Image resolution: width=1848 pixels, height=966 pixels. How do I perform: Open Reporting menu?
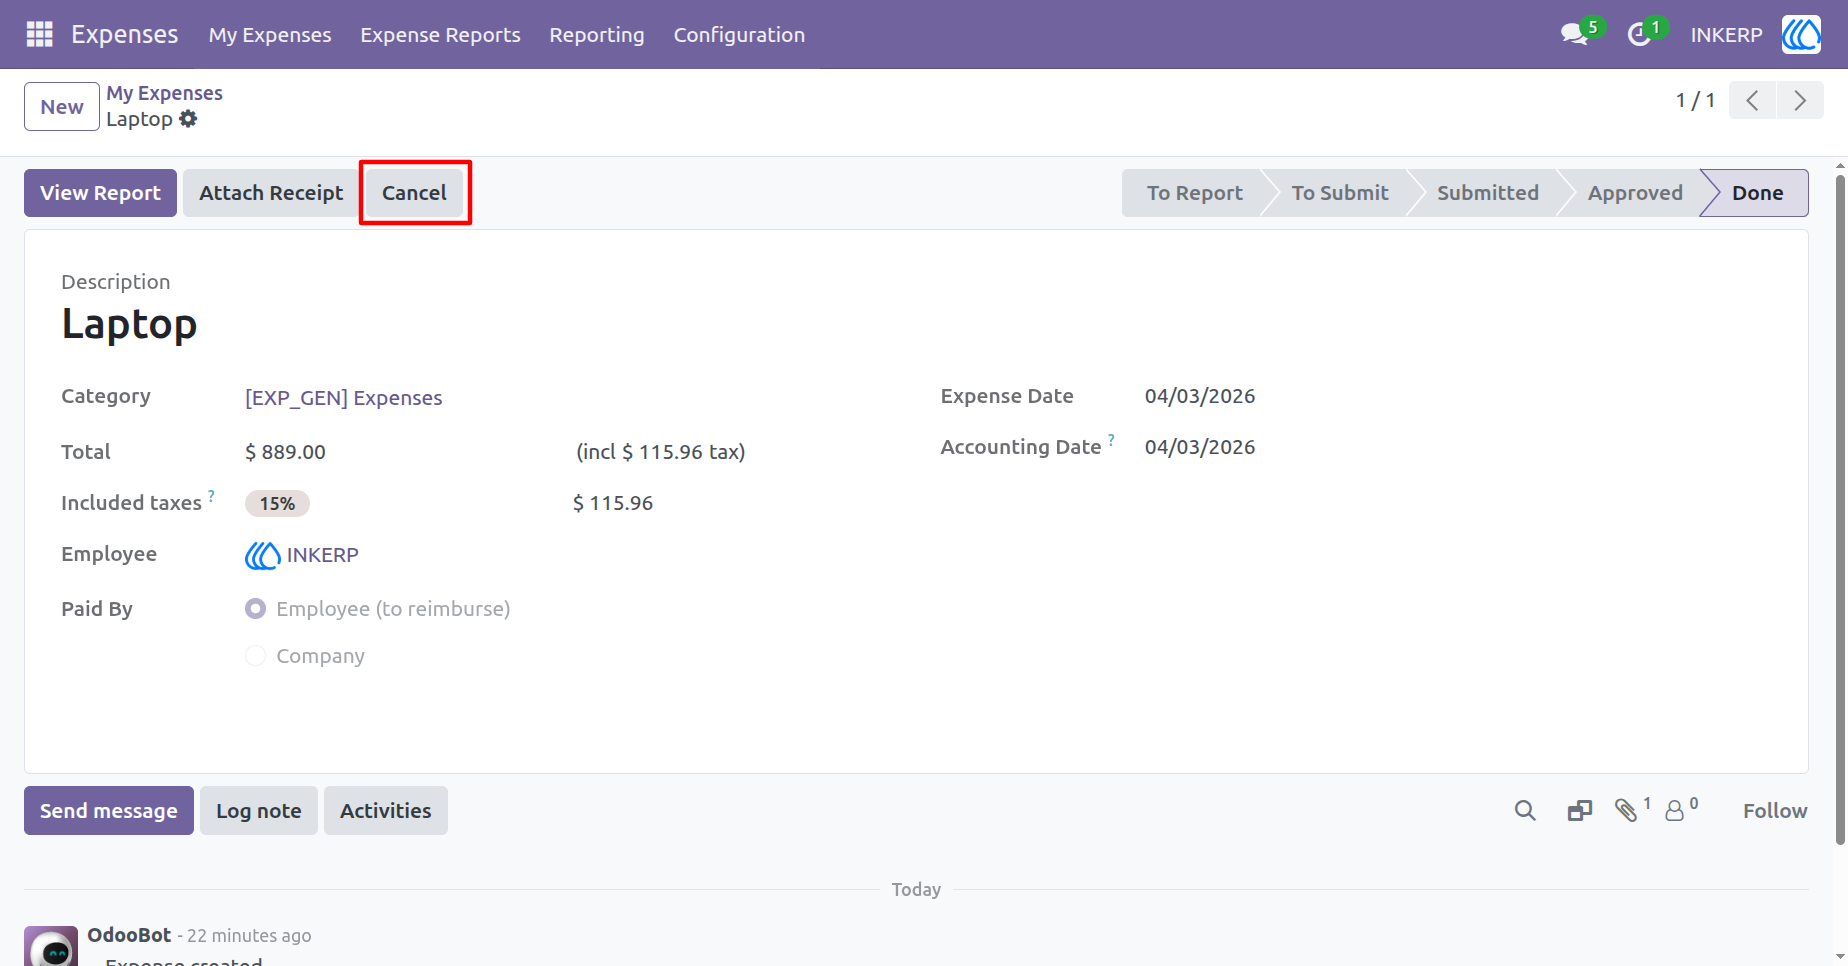pos(597,35)
